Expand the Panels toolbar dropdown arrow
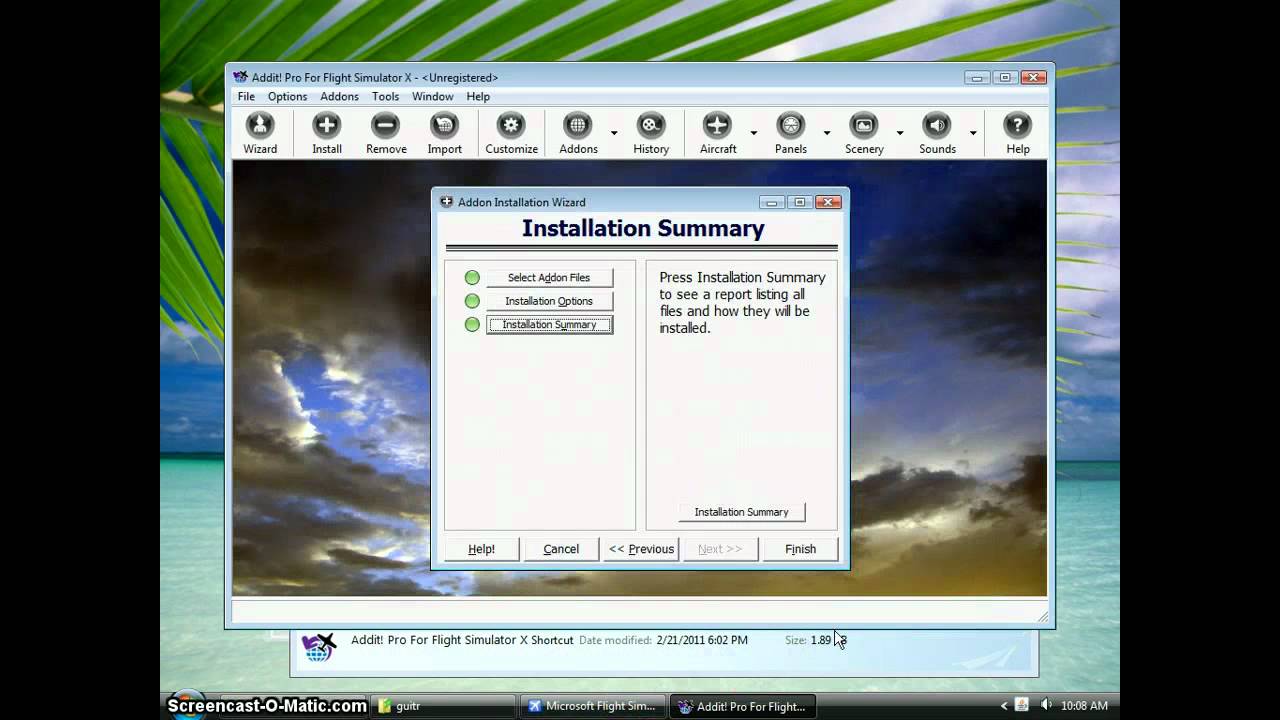Screen dimensions: 1280x720 (x=827, y=132)
